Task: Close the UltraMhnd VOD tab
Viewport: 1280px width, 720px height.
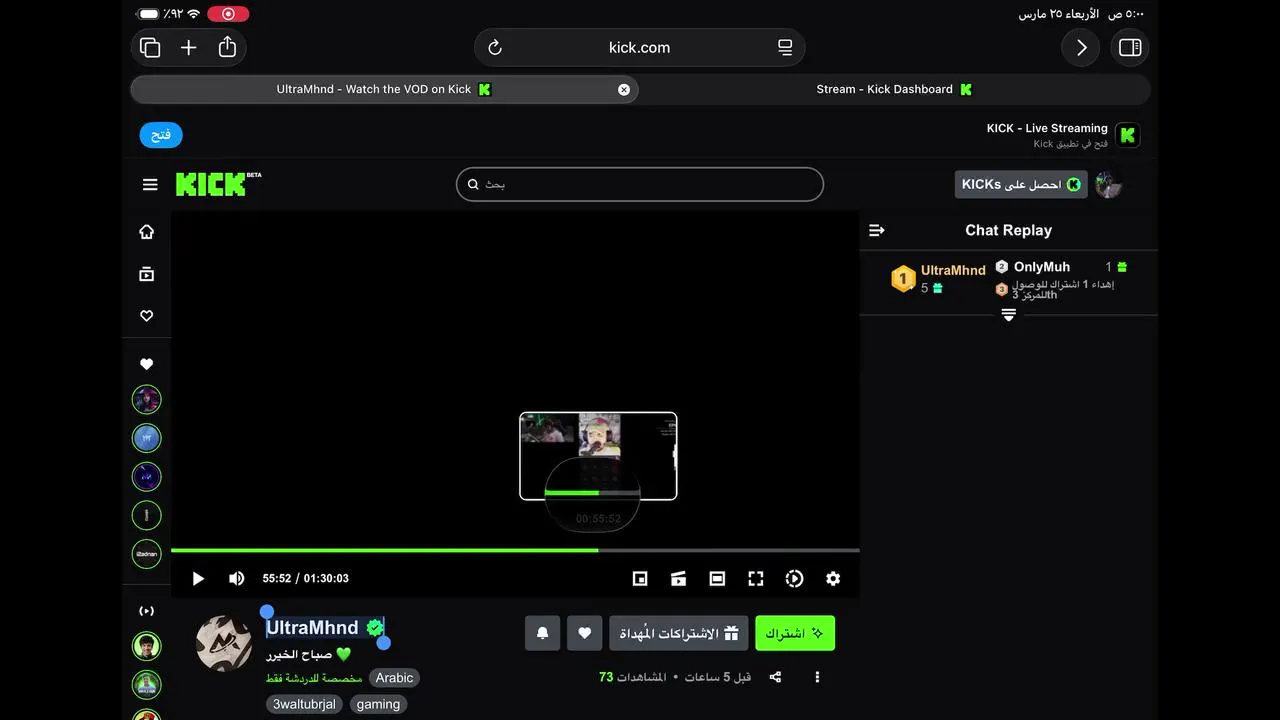Action: pos(624,89)
